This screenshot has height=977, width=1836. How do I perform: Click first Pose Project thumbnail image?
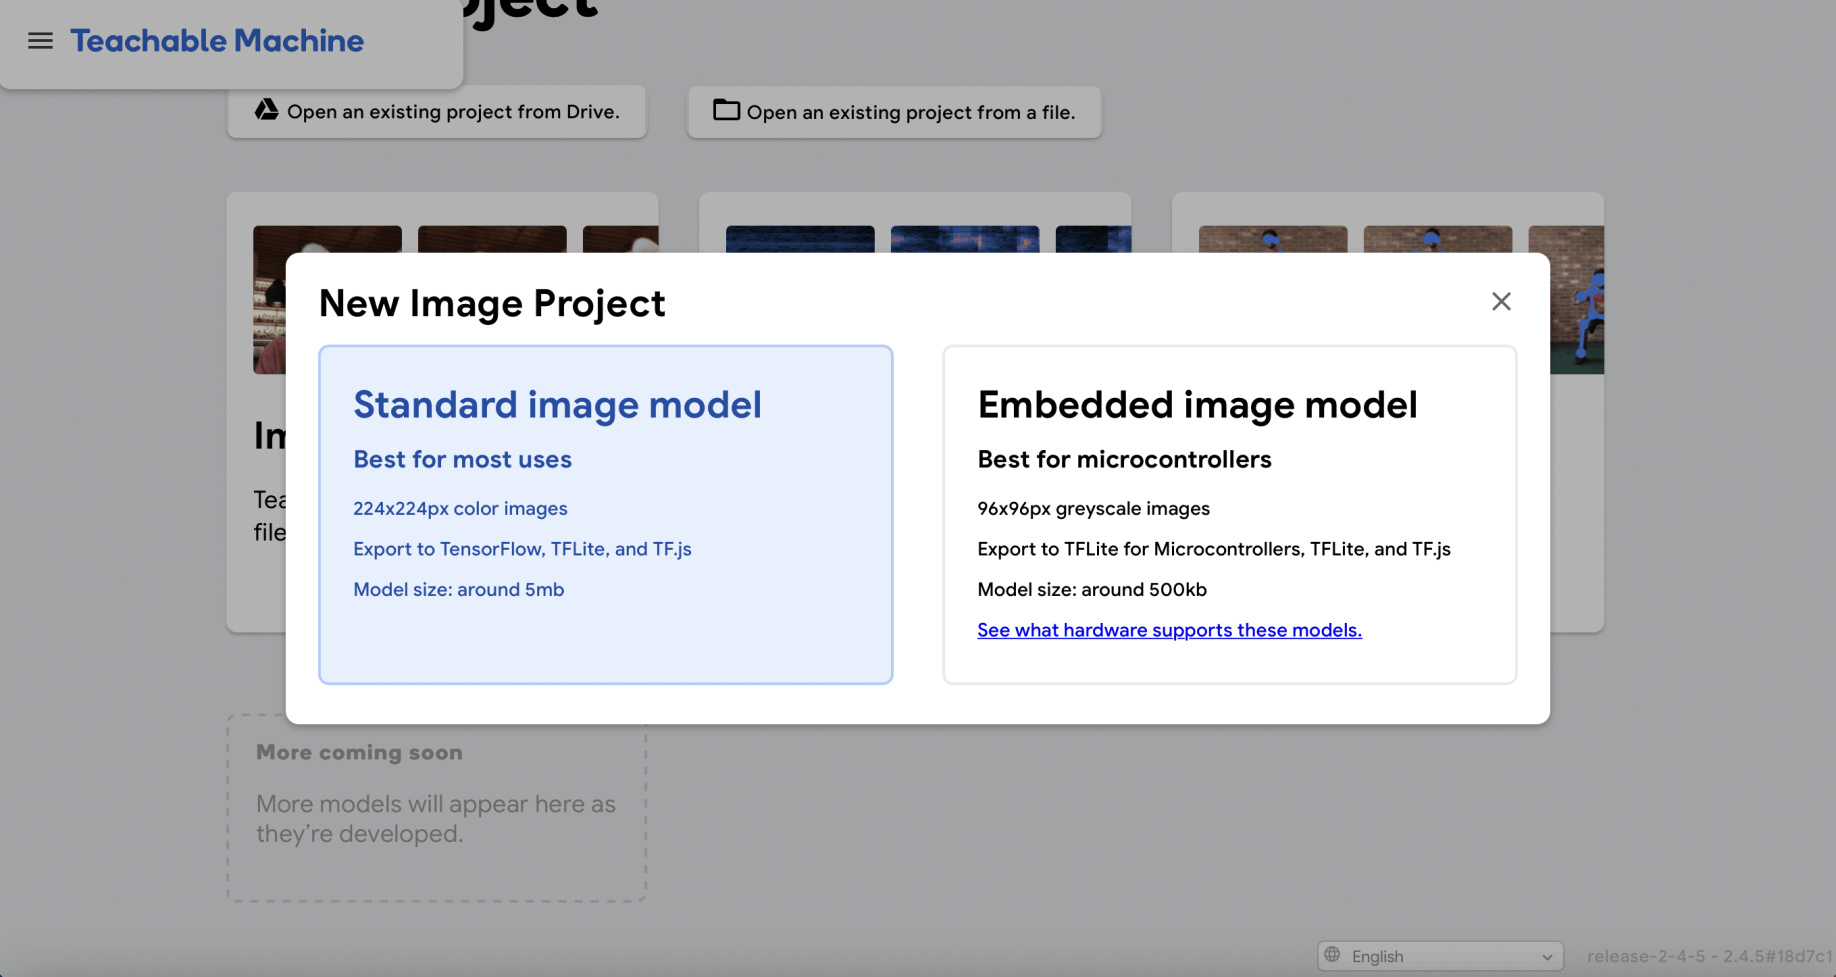(x=1273, y=239)
